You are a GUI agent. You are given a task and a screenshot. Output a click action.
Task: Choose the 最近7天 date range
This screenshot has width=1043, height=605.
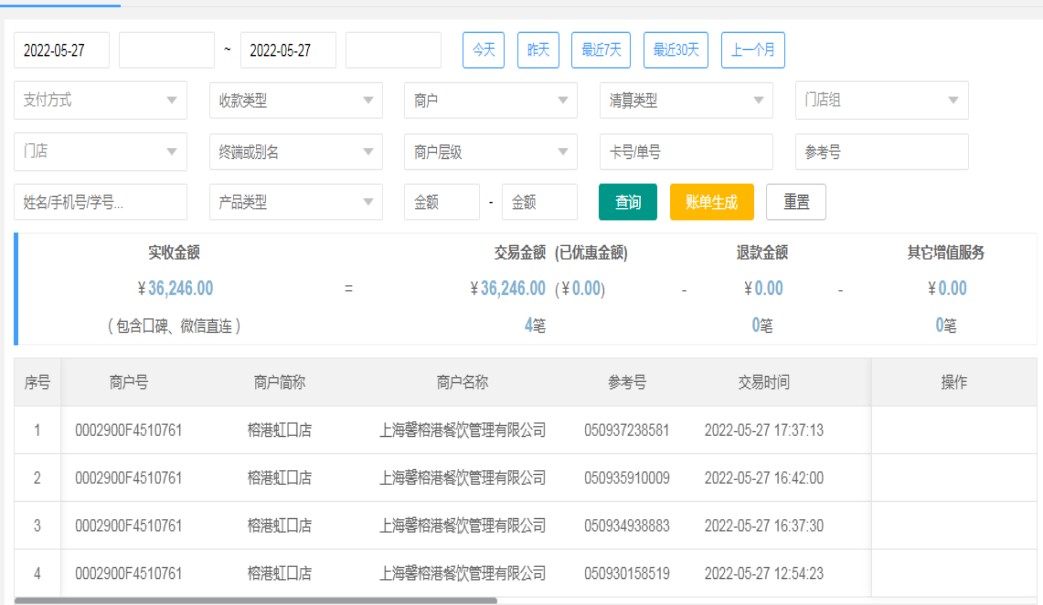pos(601,50)
